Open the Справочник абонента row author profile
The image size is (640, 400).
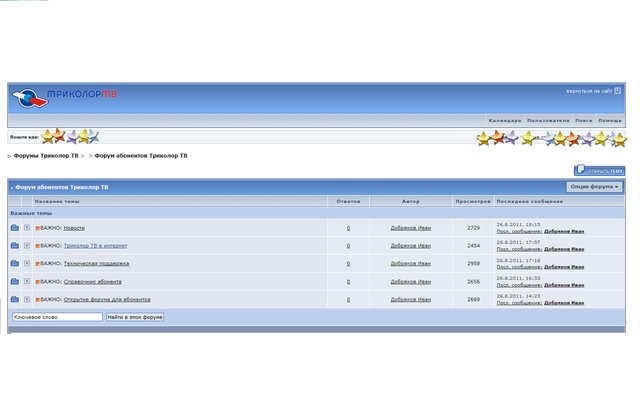(411, 282)
